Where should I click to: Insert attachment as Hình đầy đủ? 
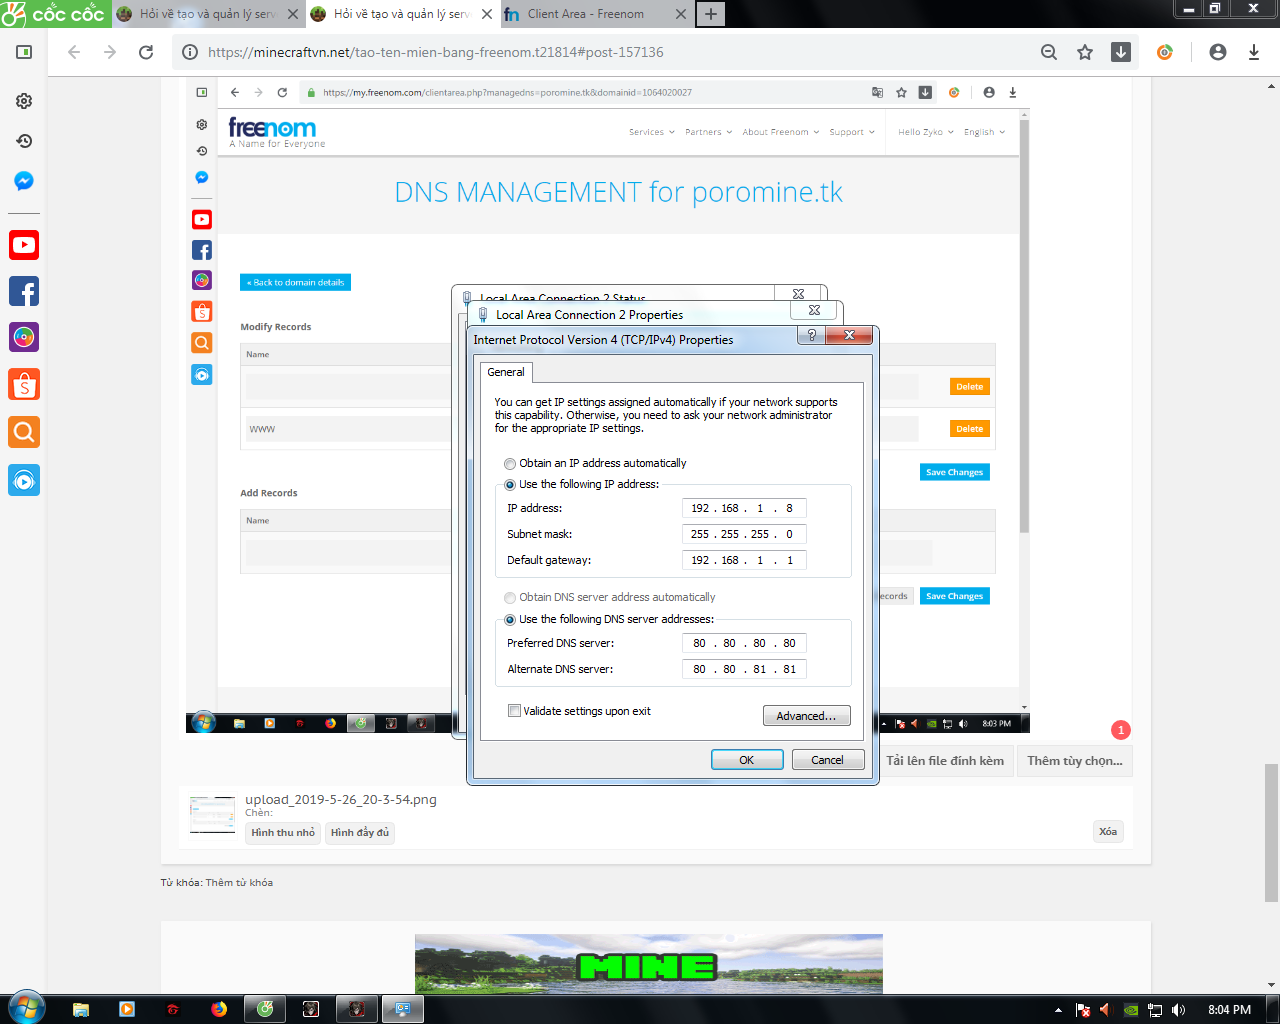coord(360,833)
